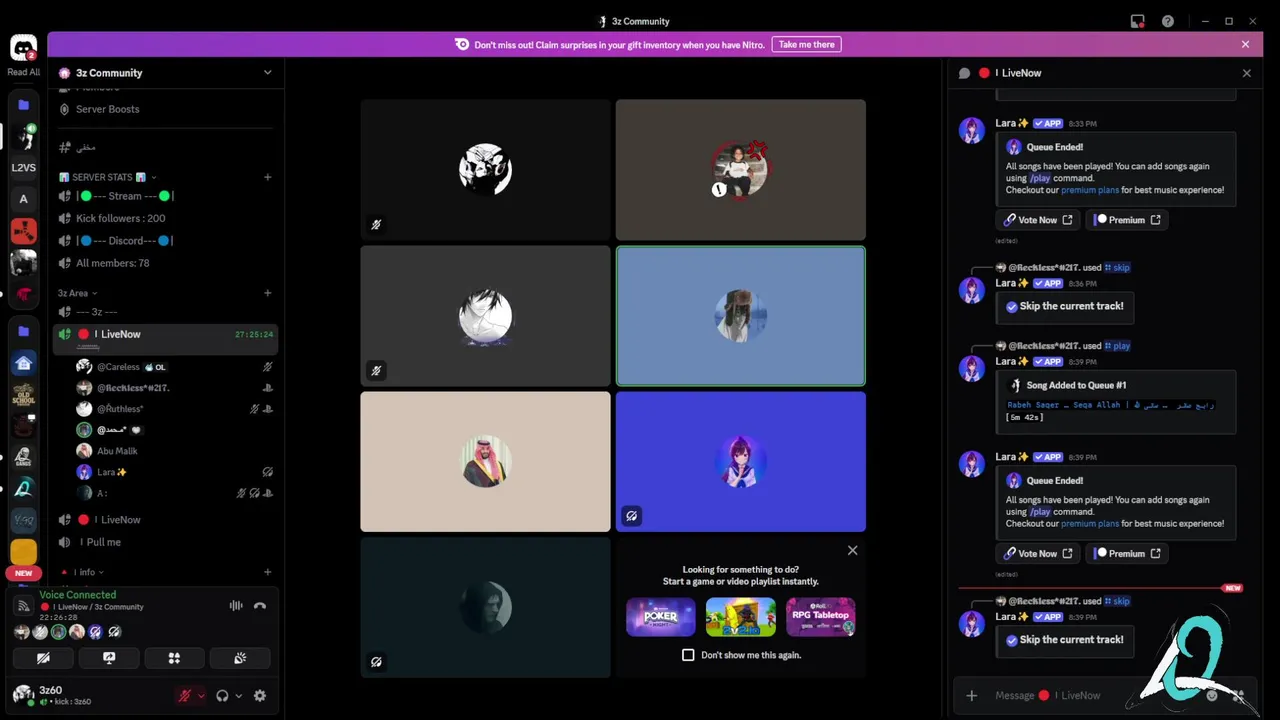Screen dimensions: 1280x720
Task: Open voice connection quality info icon
Action: tap(23, 606)
